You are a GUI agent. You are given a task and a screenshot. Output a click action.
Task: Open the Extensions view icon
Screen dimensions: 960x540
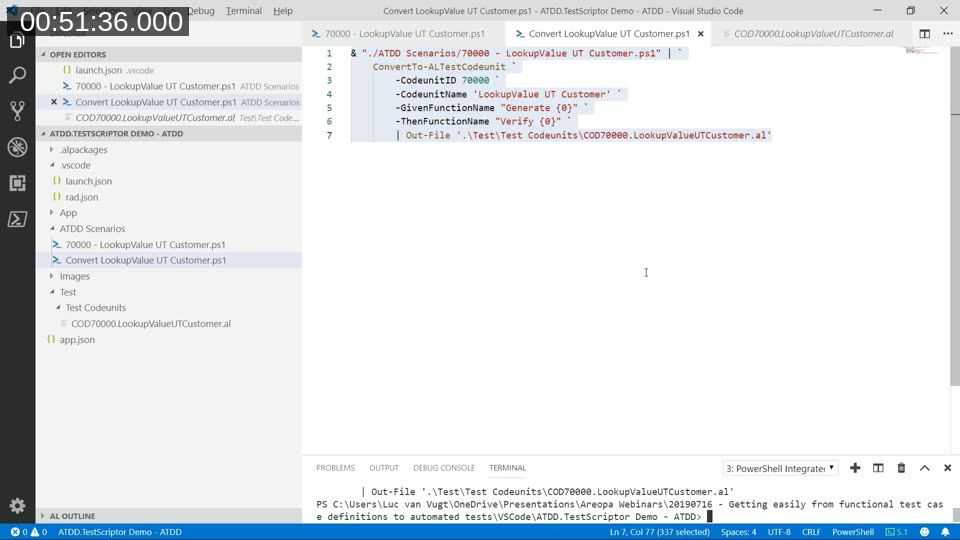(17, 182)
